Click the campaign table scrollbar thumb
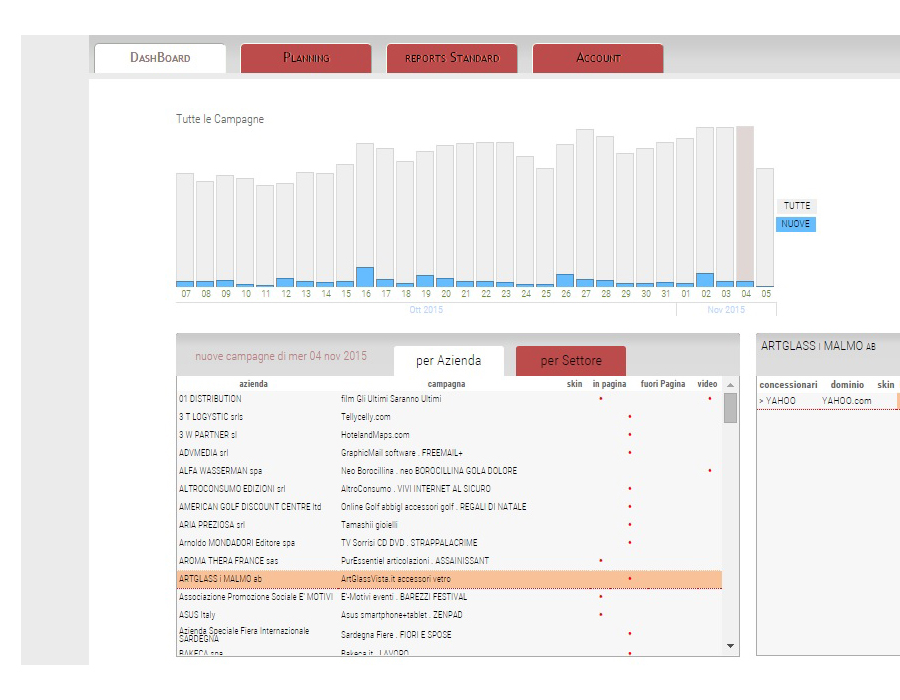900x700 pixels. 731,408
